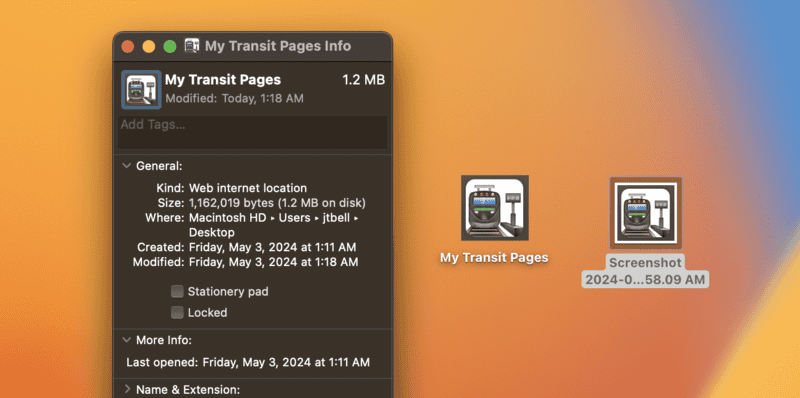Click the train icon preview in Info header

pyautogui.click(x=141, y=89)
